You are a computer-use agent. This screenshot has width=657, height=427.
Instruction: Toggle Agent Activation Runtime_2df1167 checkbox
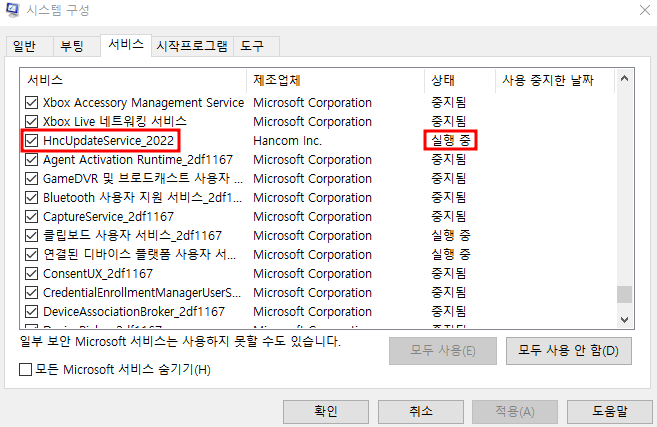31,160
